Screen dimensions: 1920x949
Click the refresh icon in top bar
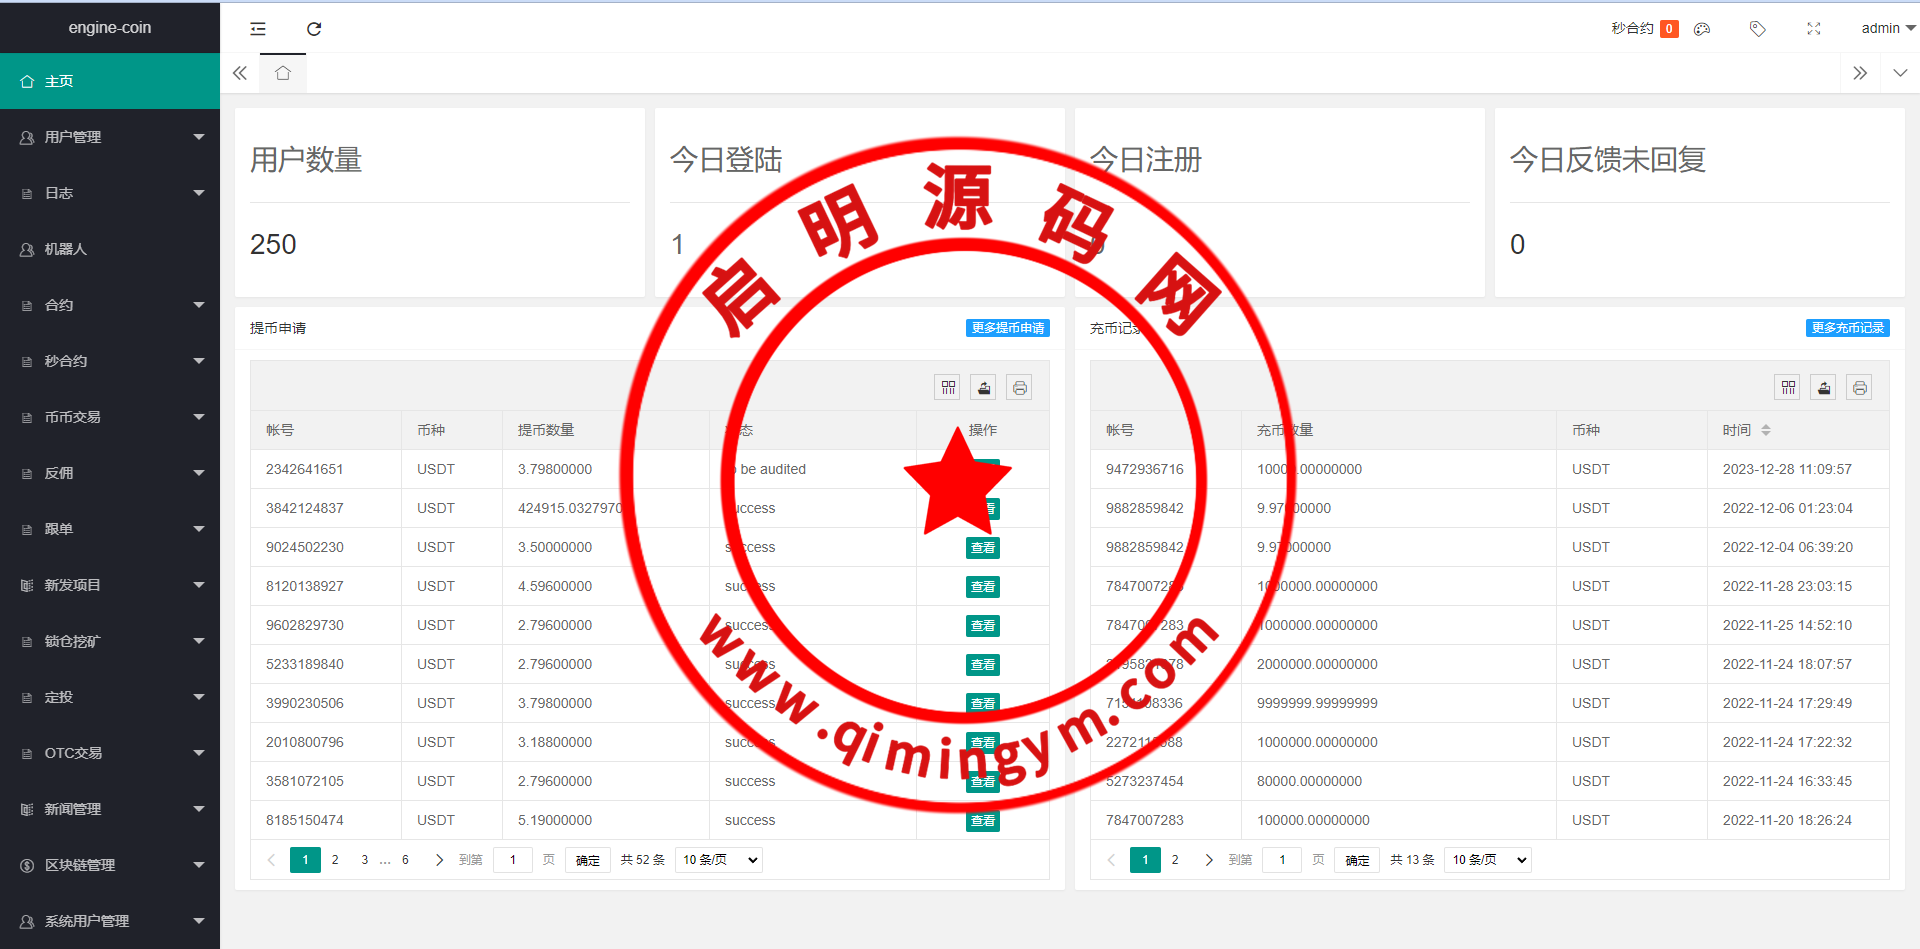click(314, 29)
